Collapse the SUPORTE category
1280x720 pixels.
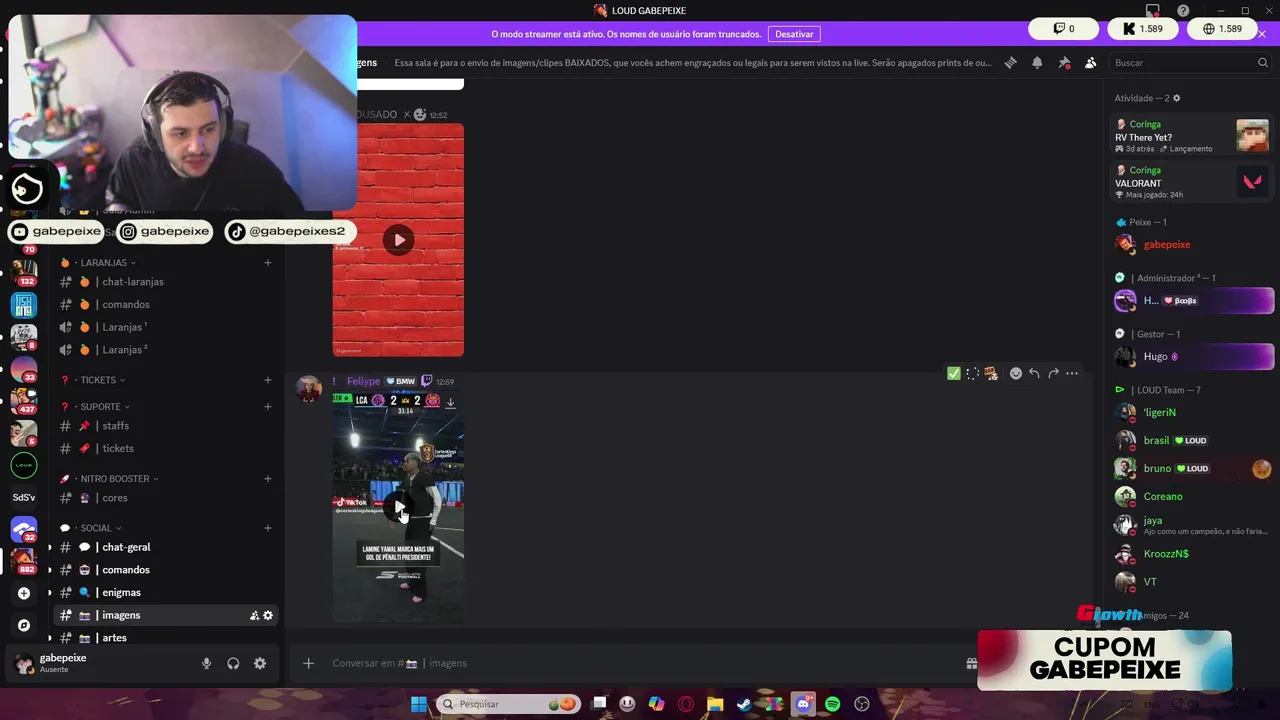tap(100, 407)
